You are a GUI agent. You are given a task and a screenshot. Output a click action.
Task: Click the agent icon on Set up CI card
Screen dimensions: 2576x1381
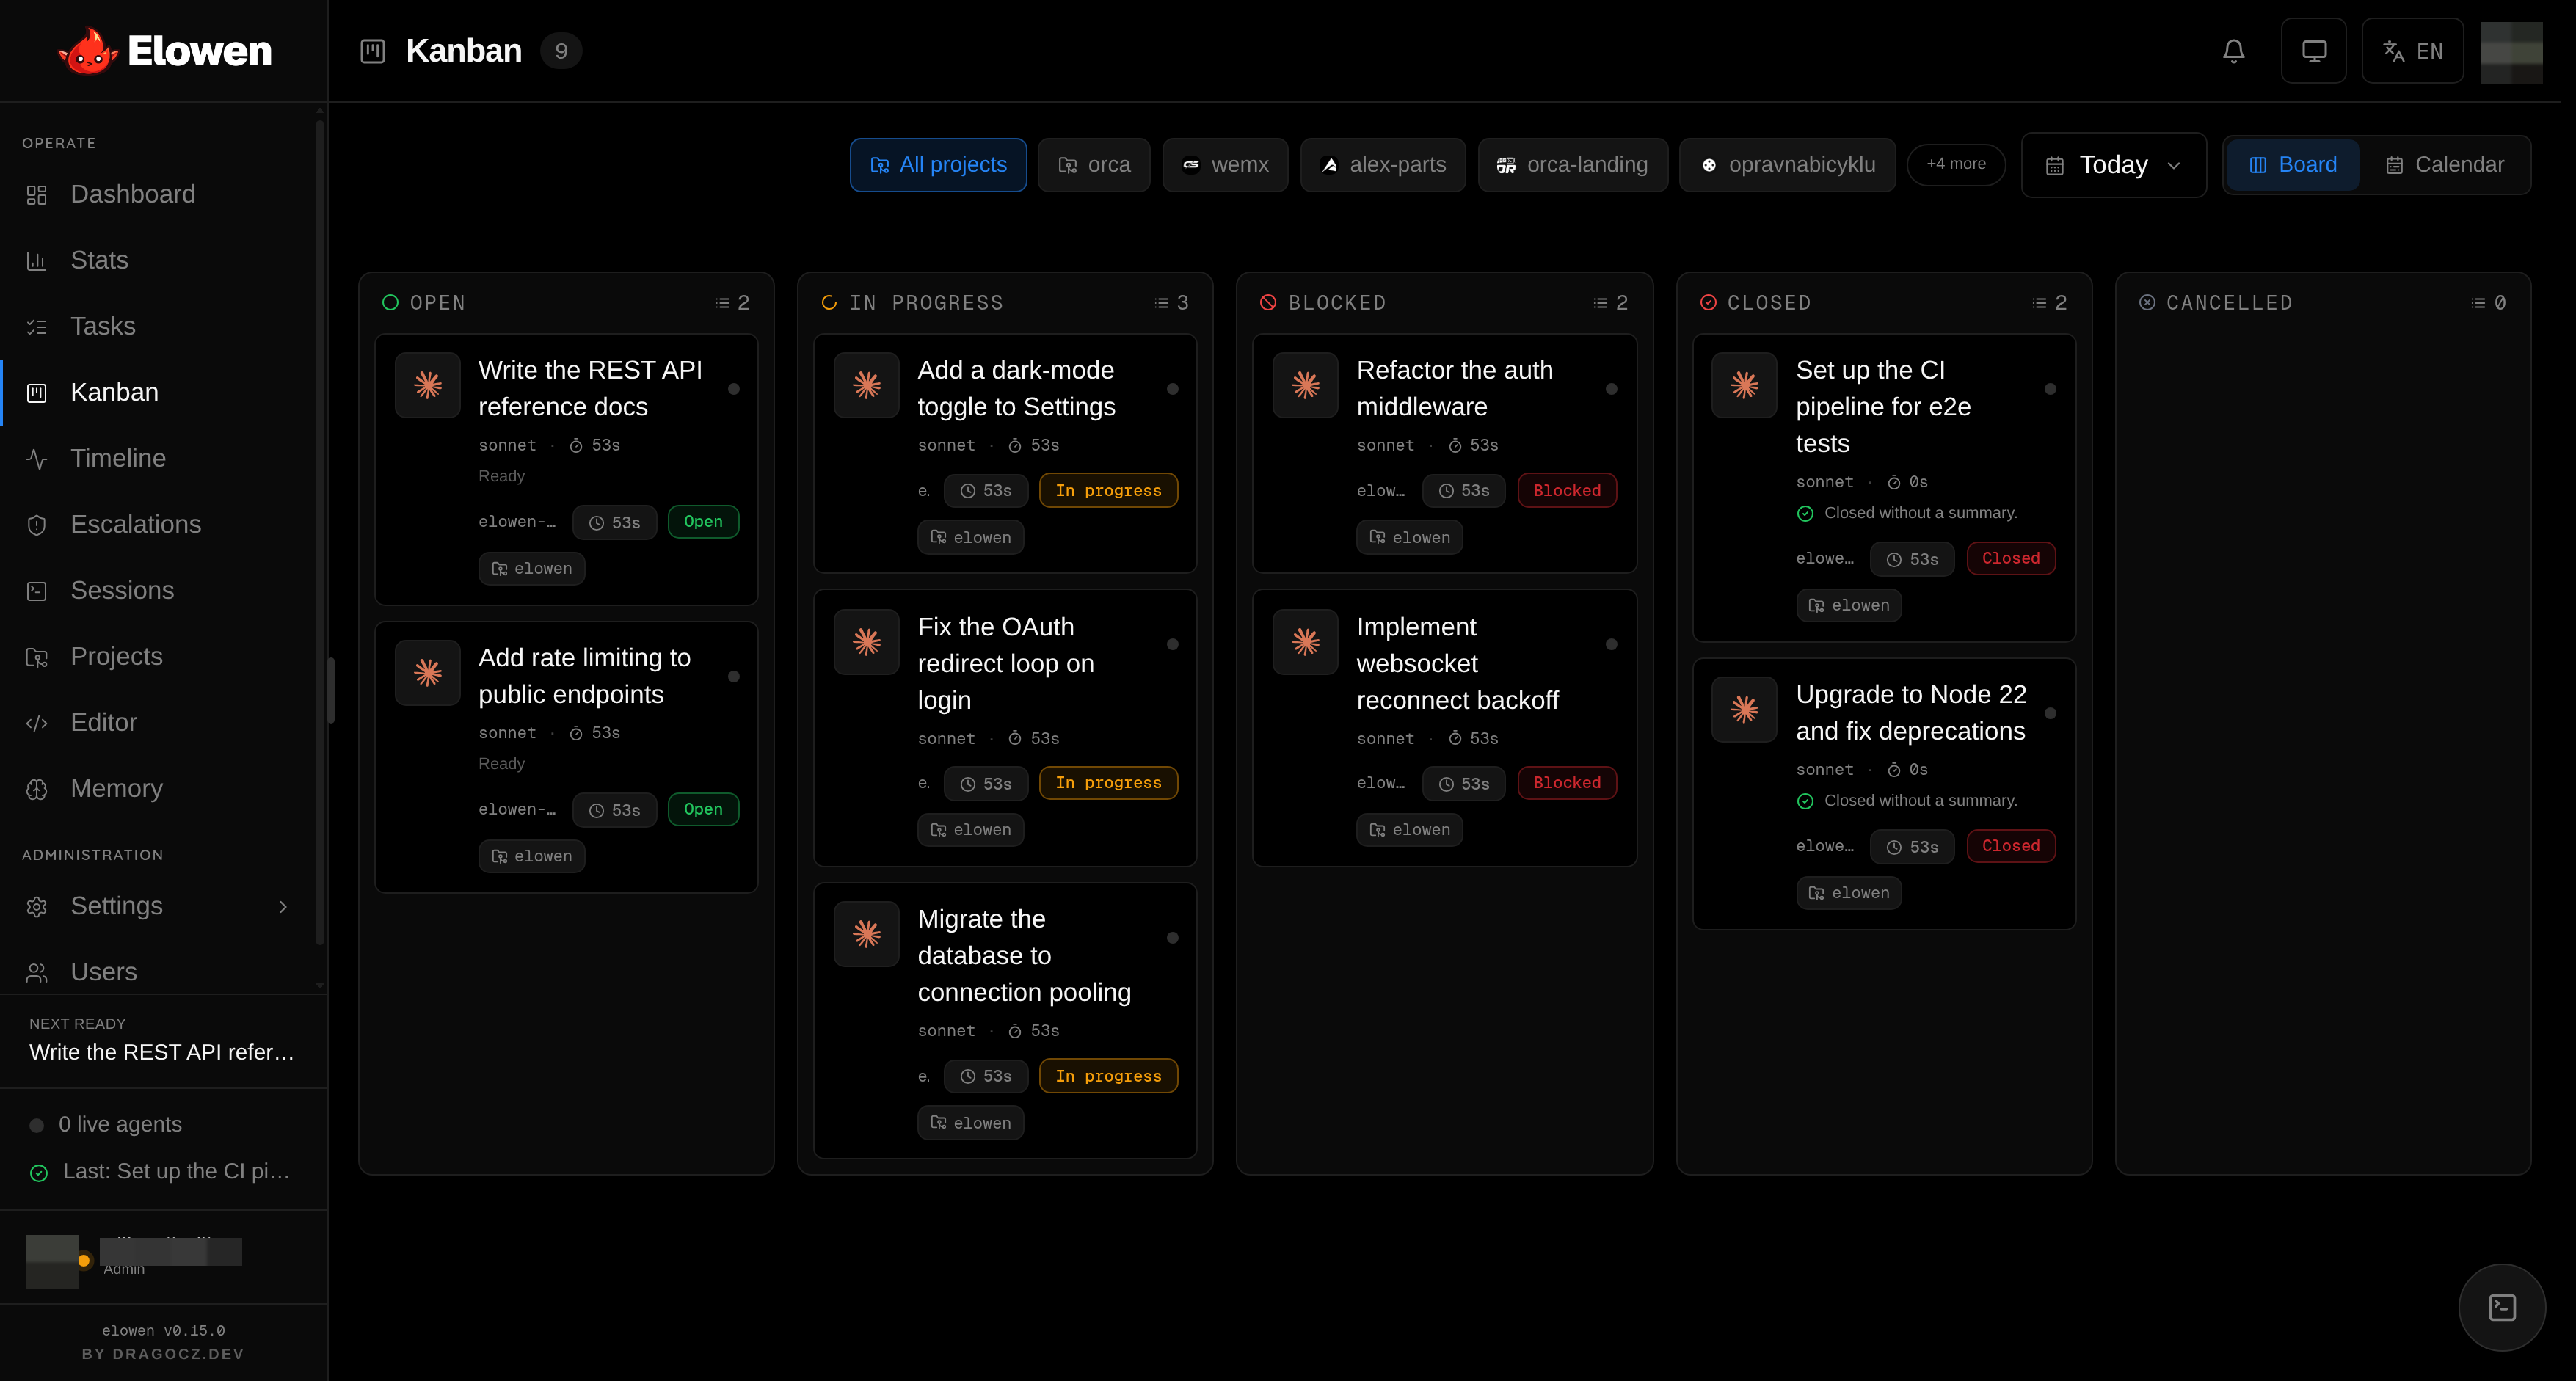coord(1744,385)
